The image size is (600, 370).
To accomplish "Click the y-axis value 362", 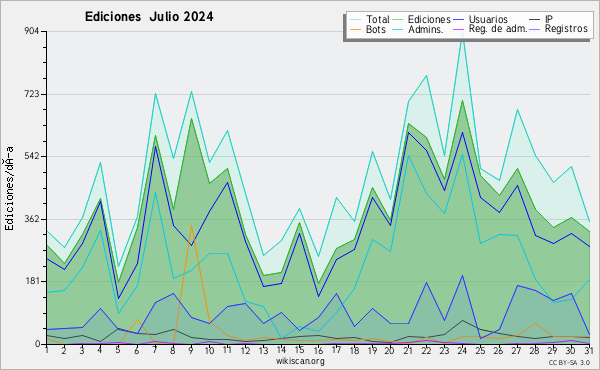I will tap(32, 219).
